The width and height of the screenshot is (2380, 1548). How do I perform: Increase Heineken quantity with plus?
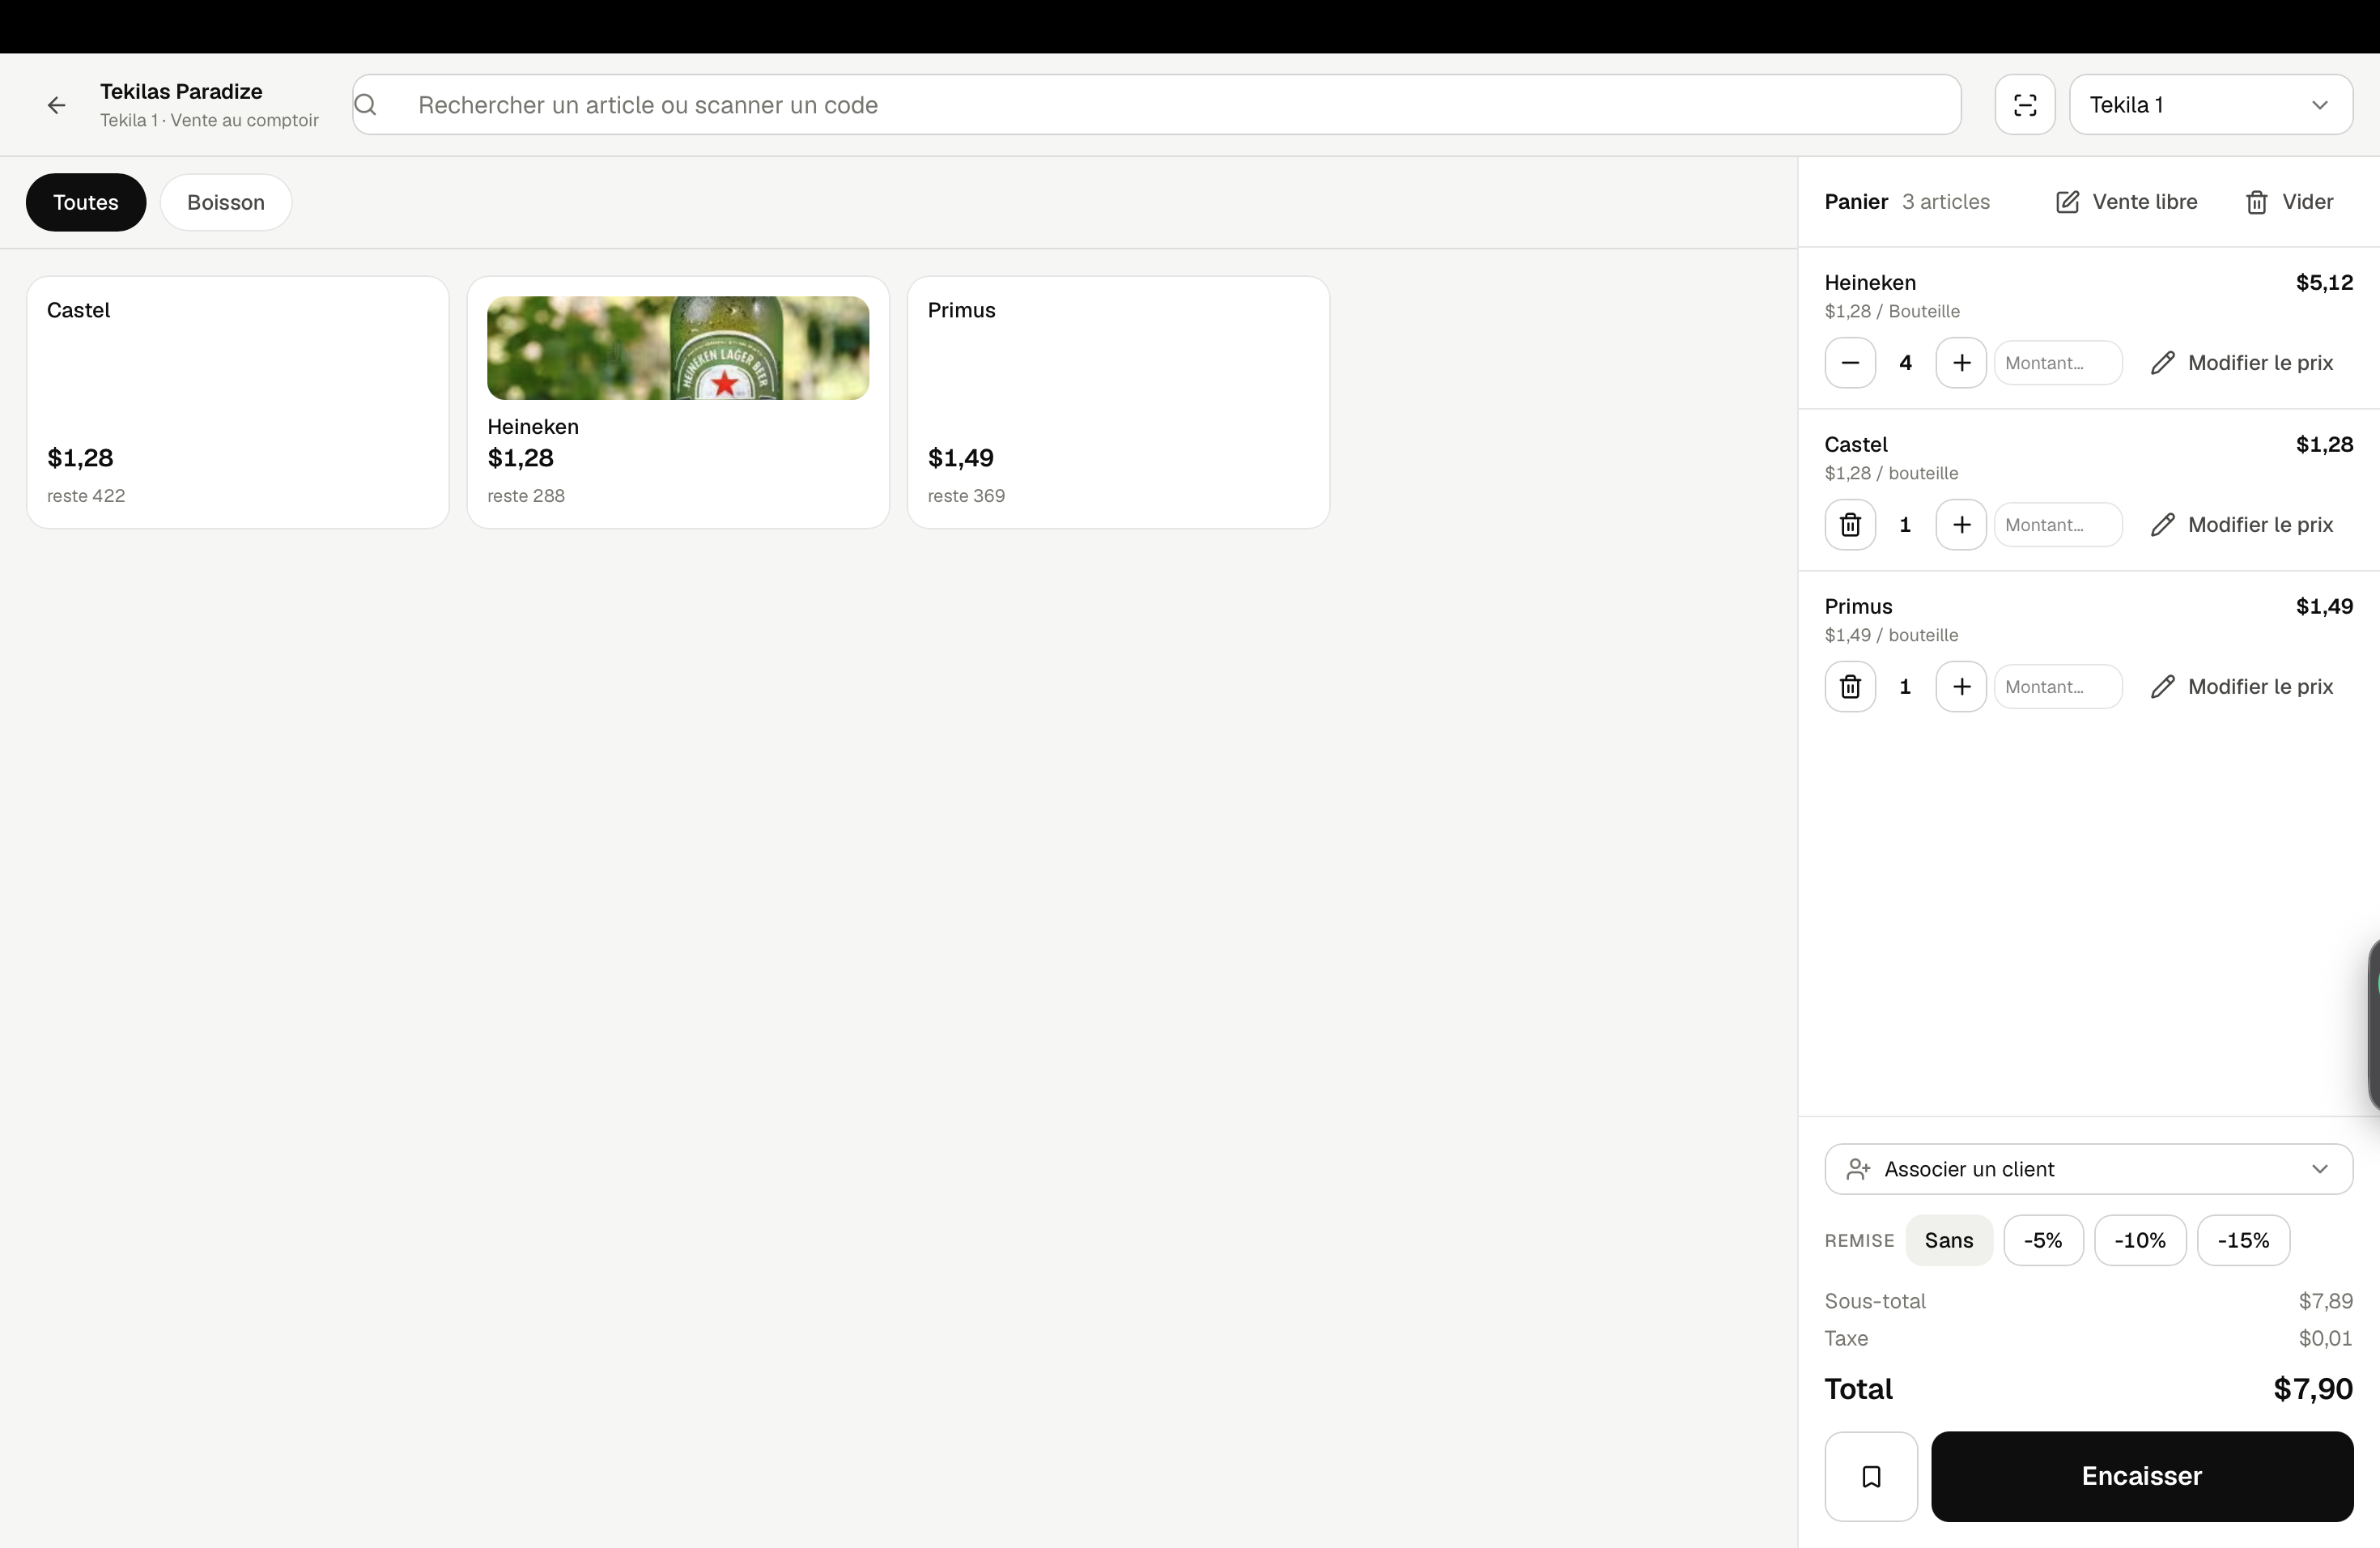[x=1961, y=363]
